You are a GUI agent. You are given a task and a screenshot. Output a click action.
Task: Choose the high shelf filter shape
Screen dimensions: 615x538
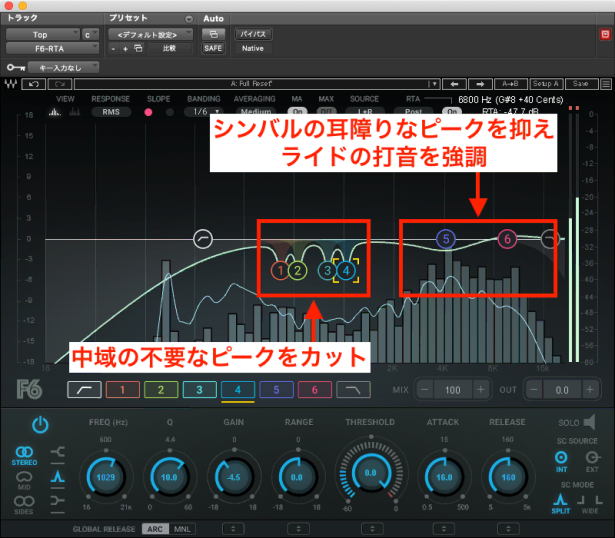coord(58,501)
